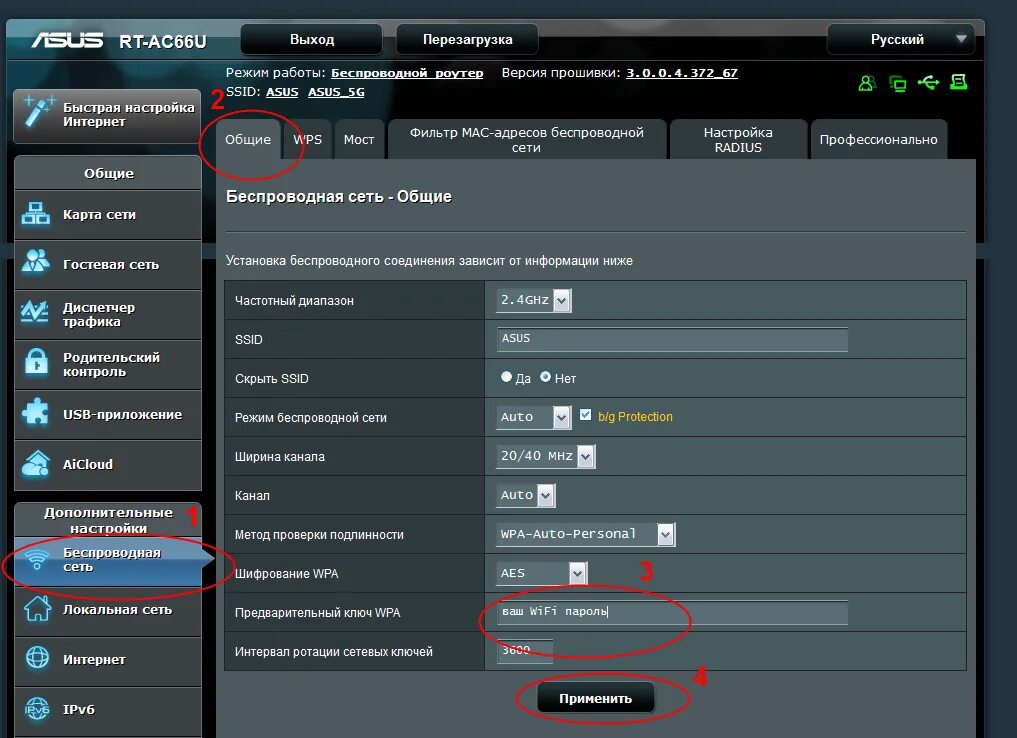Click the AiCloud cloud icon

(x=36, y=463)
